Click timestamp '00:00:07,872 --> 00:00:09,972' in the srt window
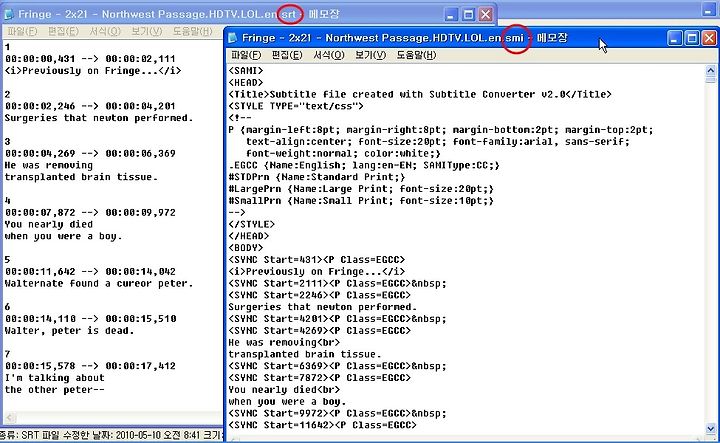 point(90,213)
